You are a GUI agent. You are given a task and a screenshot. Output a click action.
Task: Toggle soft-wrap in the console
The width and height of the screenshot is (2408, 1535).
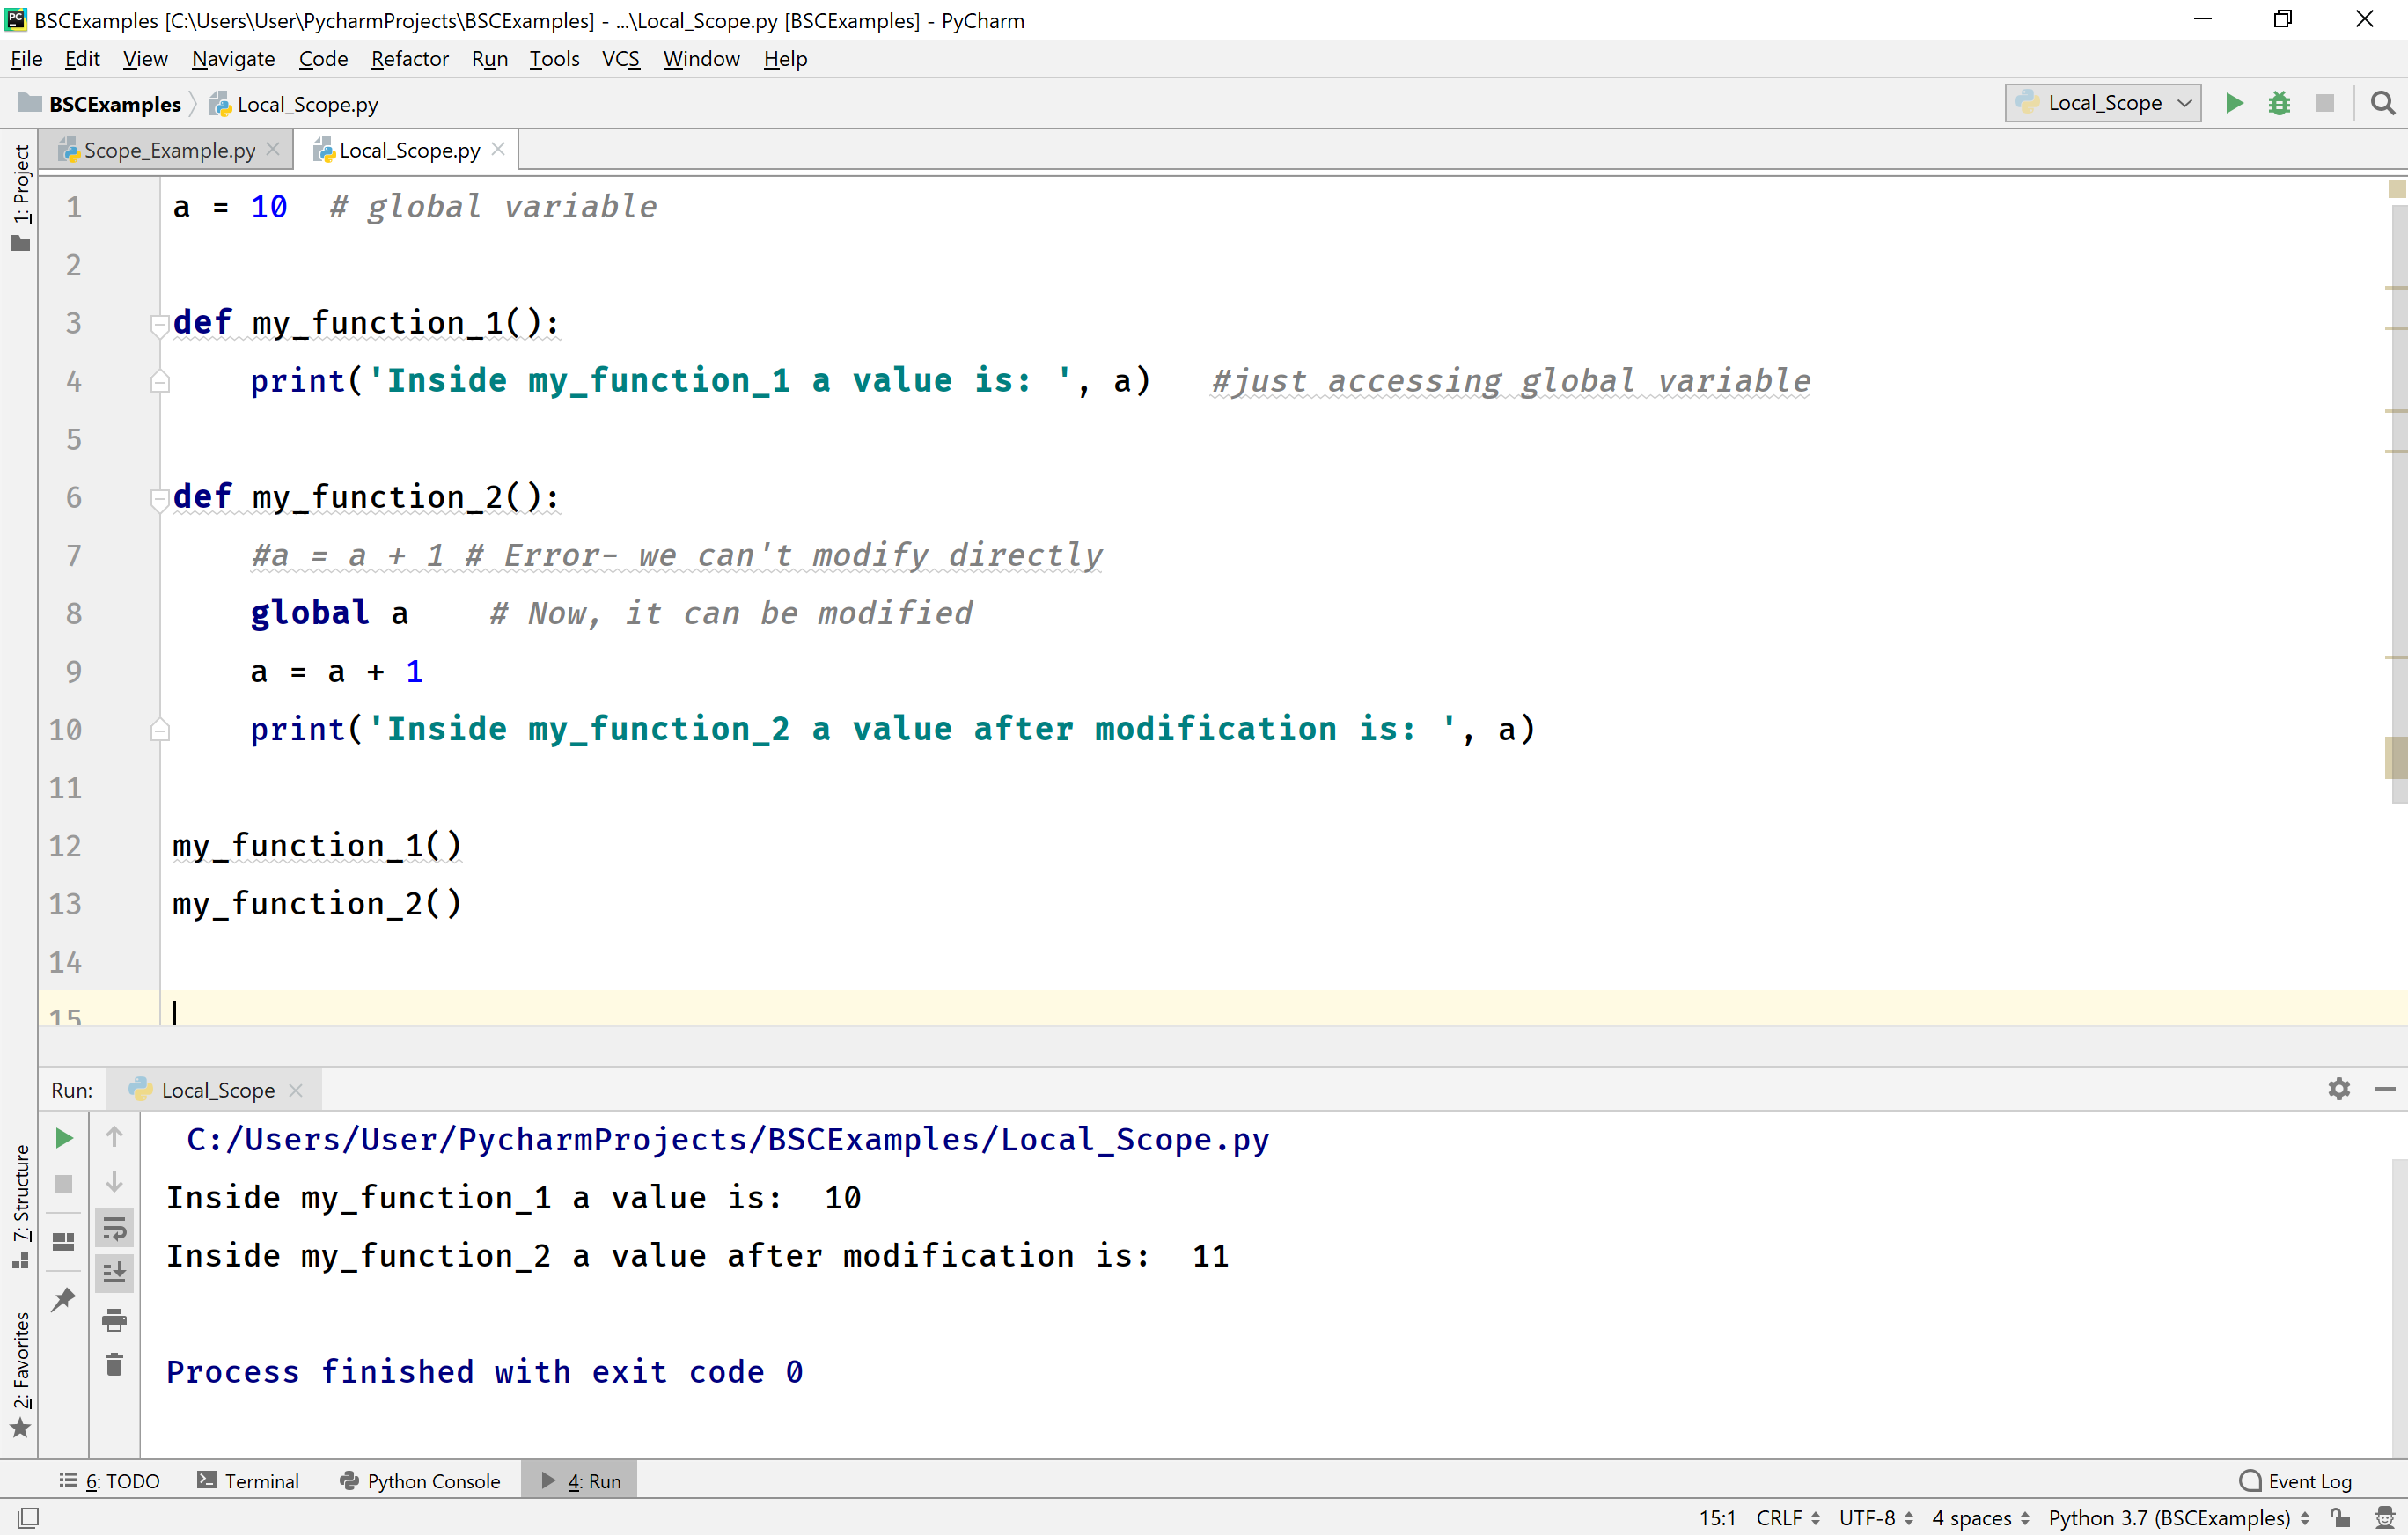click(x=114, y=1229)
